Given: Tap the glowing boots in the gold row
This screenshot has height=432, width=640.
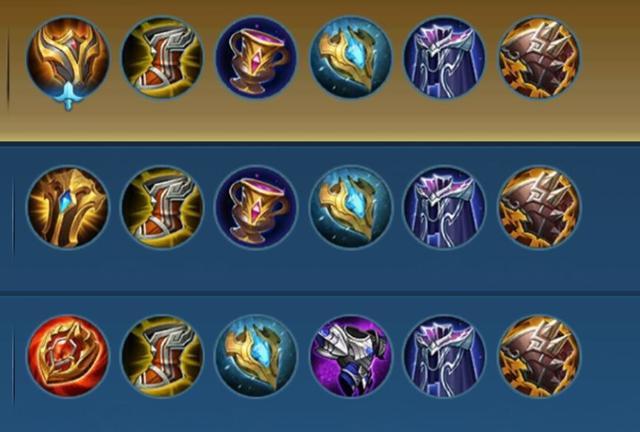Looking at the screenshot, I should pos(162,57).
